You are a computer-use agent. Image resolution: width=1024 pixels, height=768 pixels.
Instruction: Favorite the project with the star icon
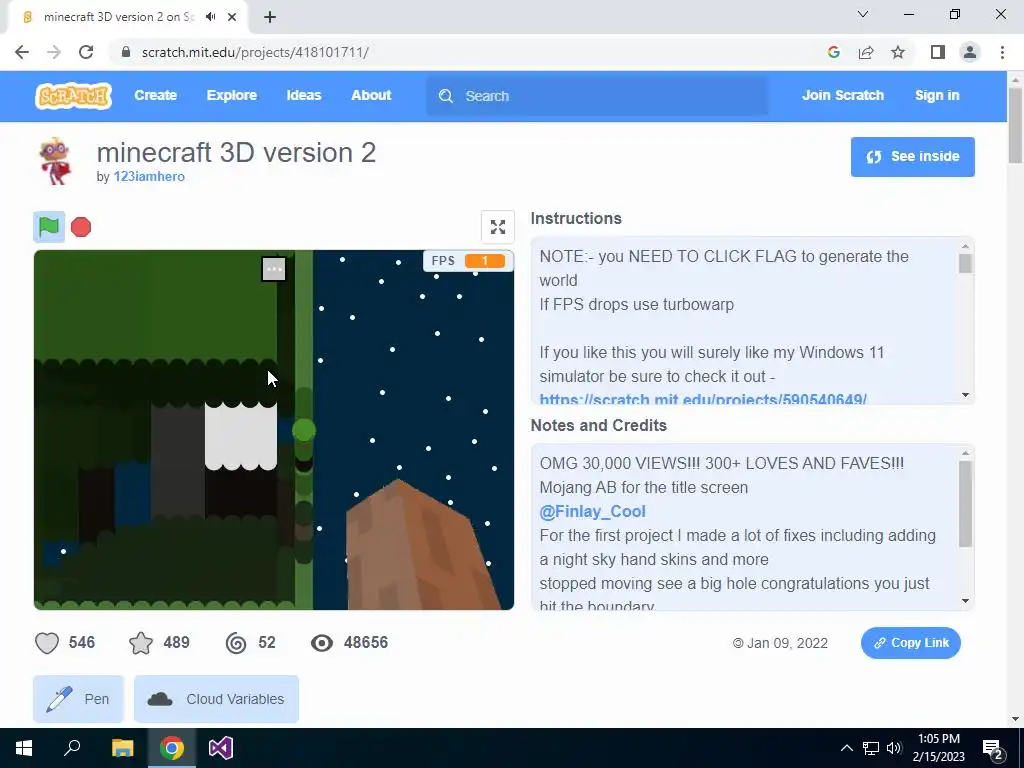pyautogui.click(x=141, y=643)
